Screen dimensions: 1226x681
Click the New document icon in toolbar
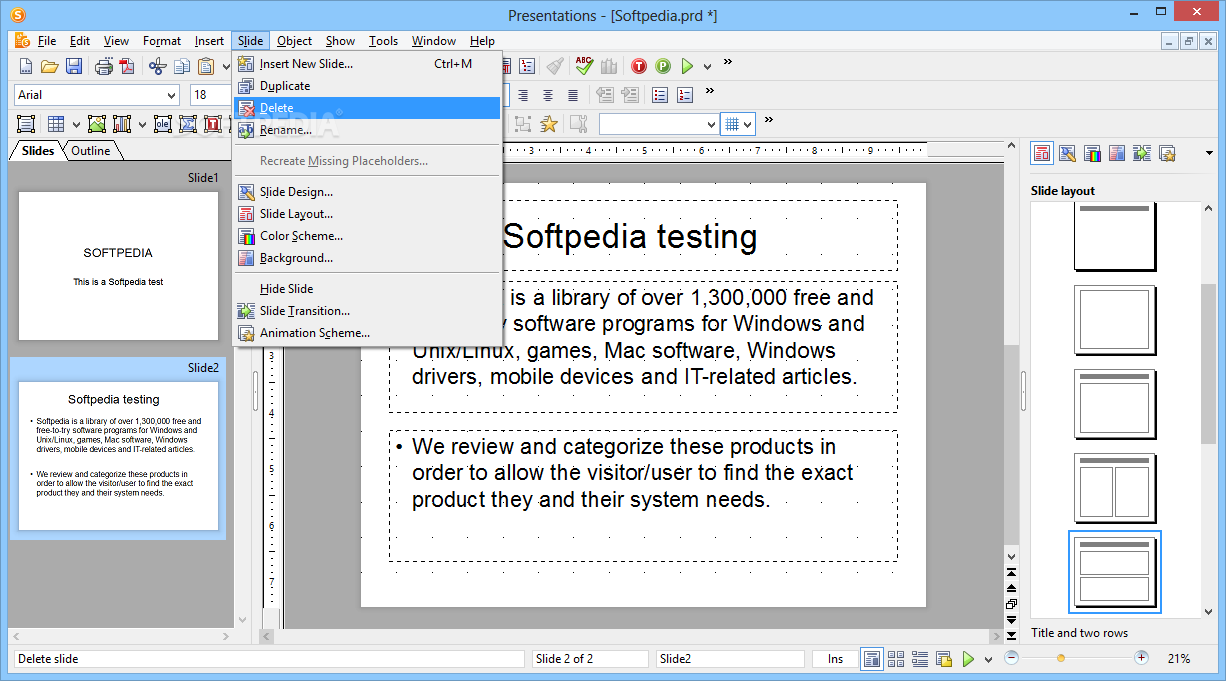[26, 66]
